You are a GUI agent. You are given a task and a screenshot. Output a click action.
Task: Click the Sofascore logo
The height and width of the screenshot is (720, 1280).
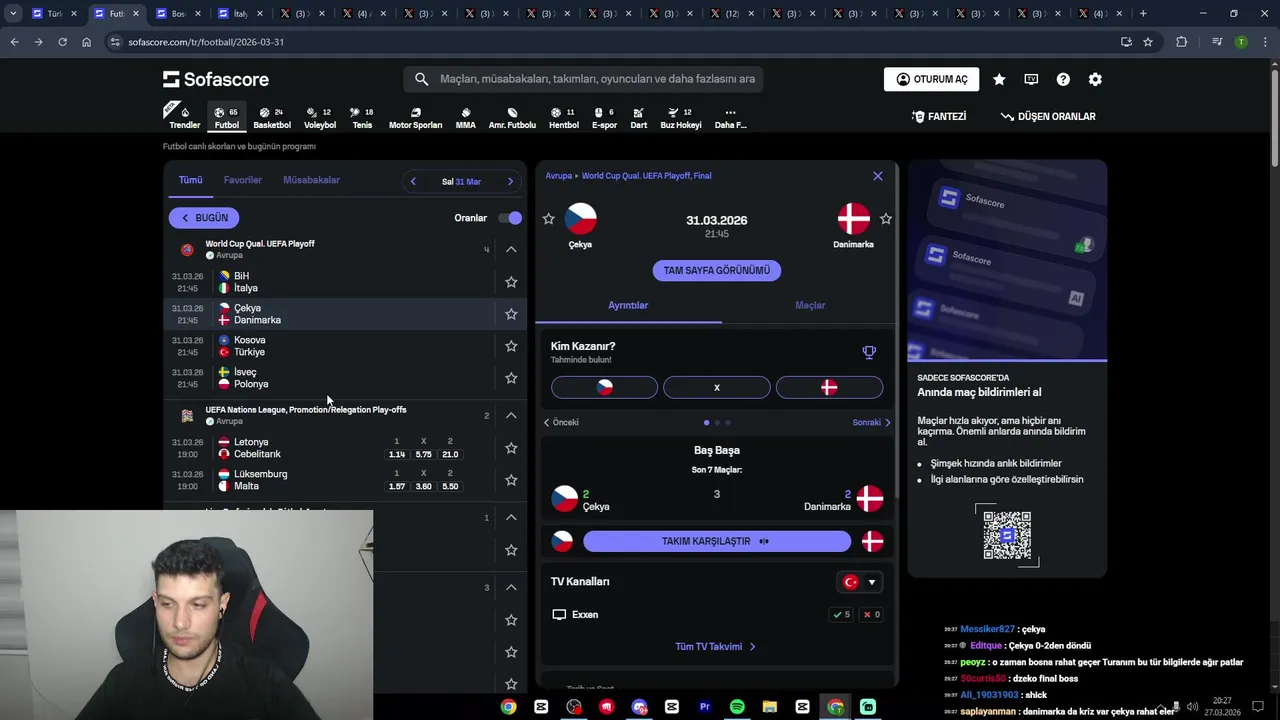tap(216, 79)
